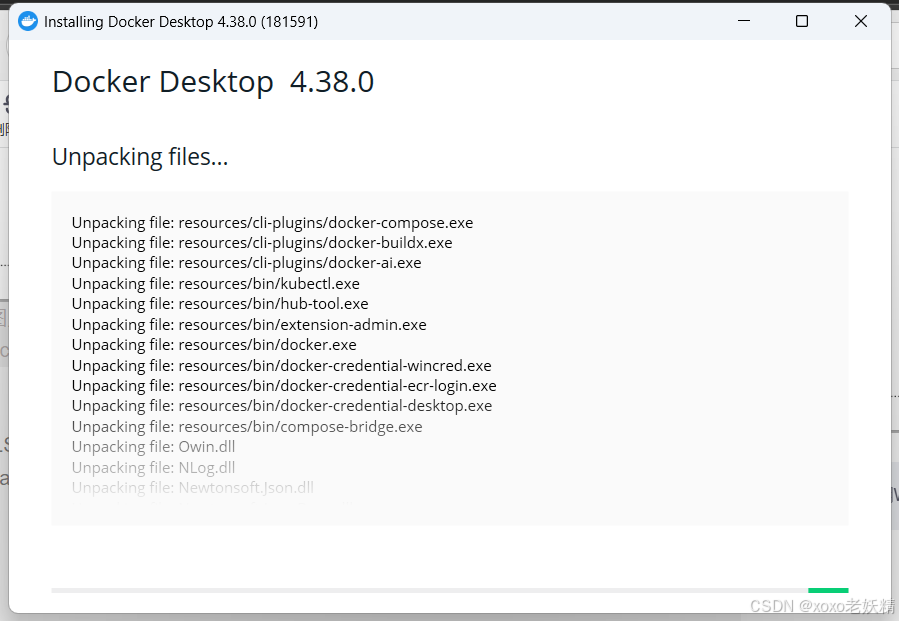Select the docker-compose.exe unpacking log line
Viewport: 899px width, 621px height.
coord(272,222)
